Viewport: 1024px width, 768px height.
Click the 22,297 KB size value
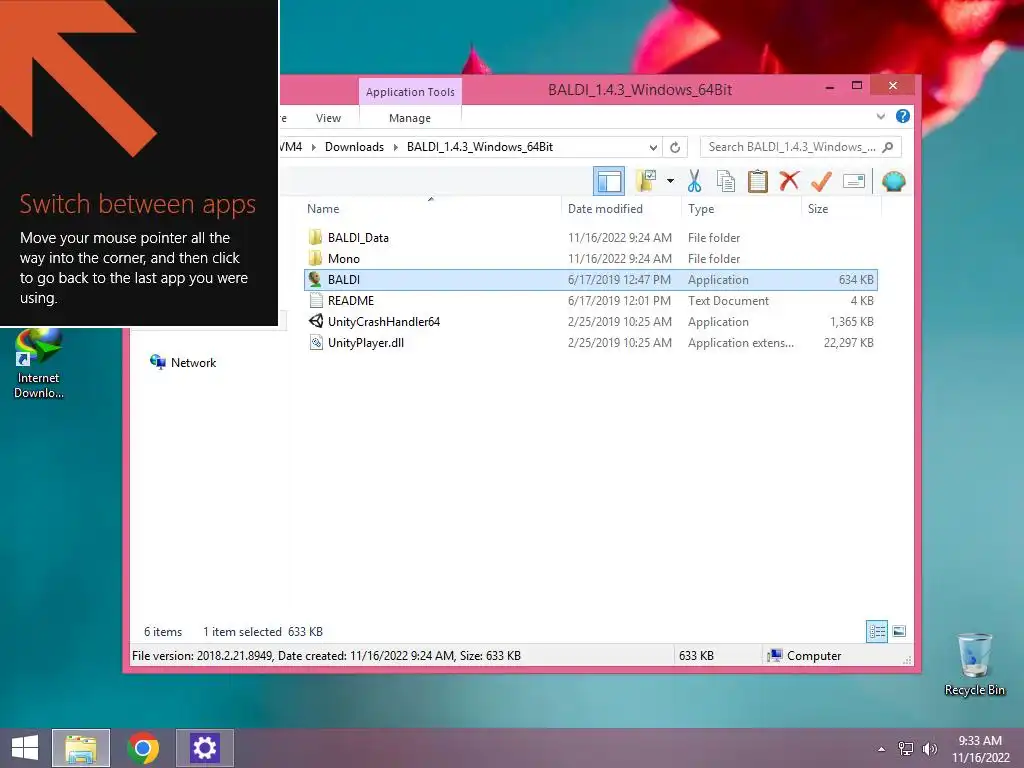848,342
